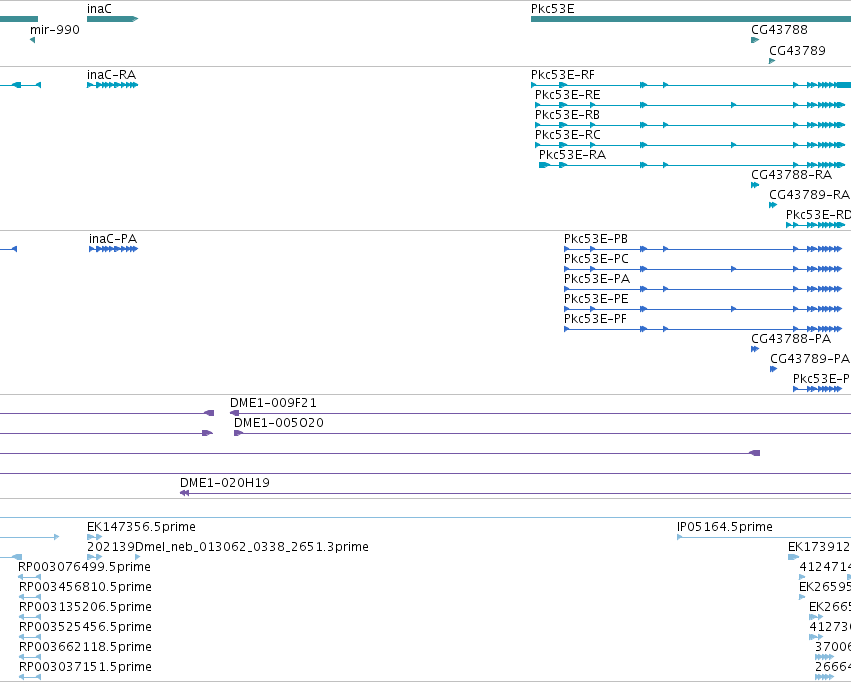Viewport: 851px width, 682px height.
Task: Click the inaC-RA exon arrow glyphs
Action: point(112,85)
